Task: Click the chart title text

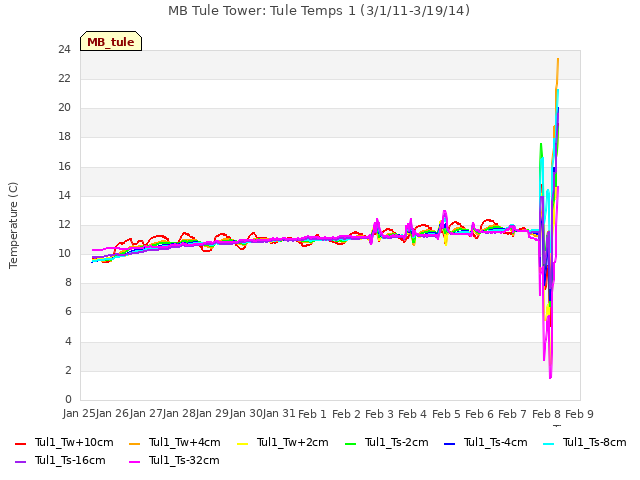Action: pyautogui.click(x=319, y=11)
